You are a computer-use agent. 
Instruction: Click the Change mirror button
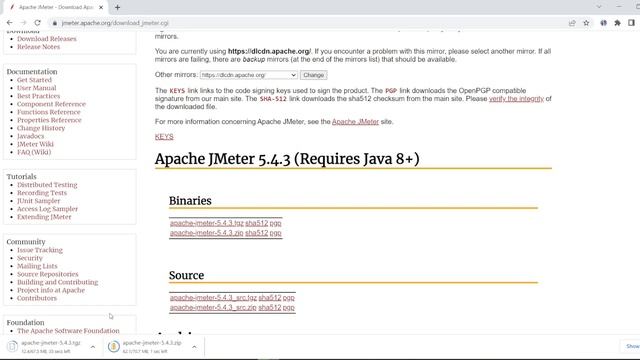tap(313, 75)
